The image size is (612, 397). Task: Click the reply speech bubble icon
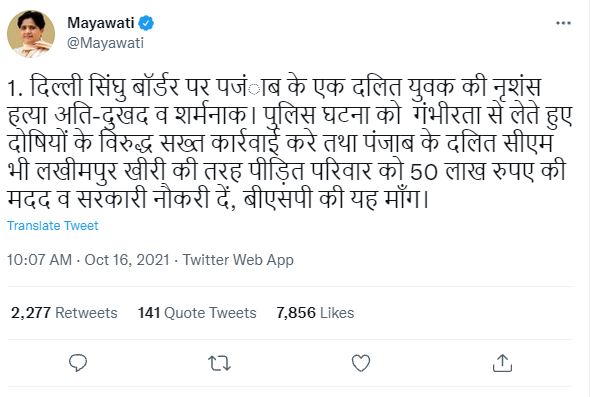(x=78, y=363)
